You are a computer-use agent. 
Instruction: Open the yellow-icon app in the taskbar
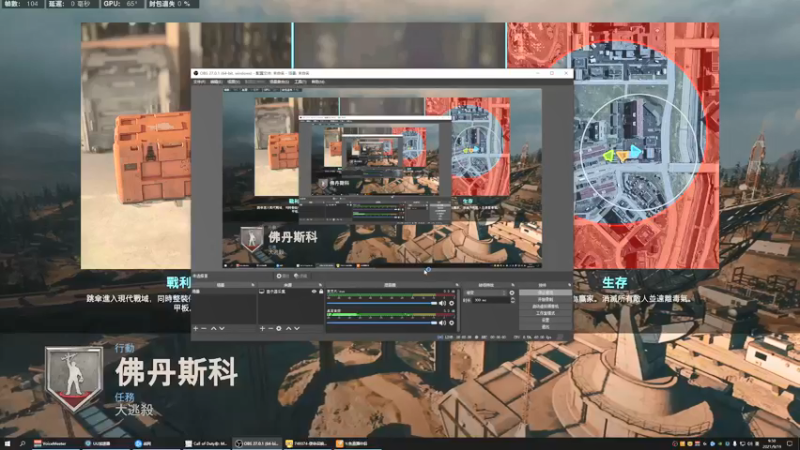coord(307,444)
